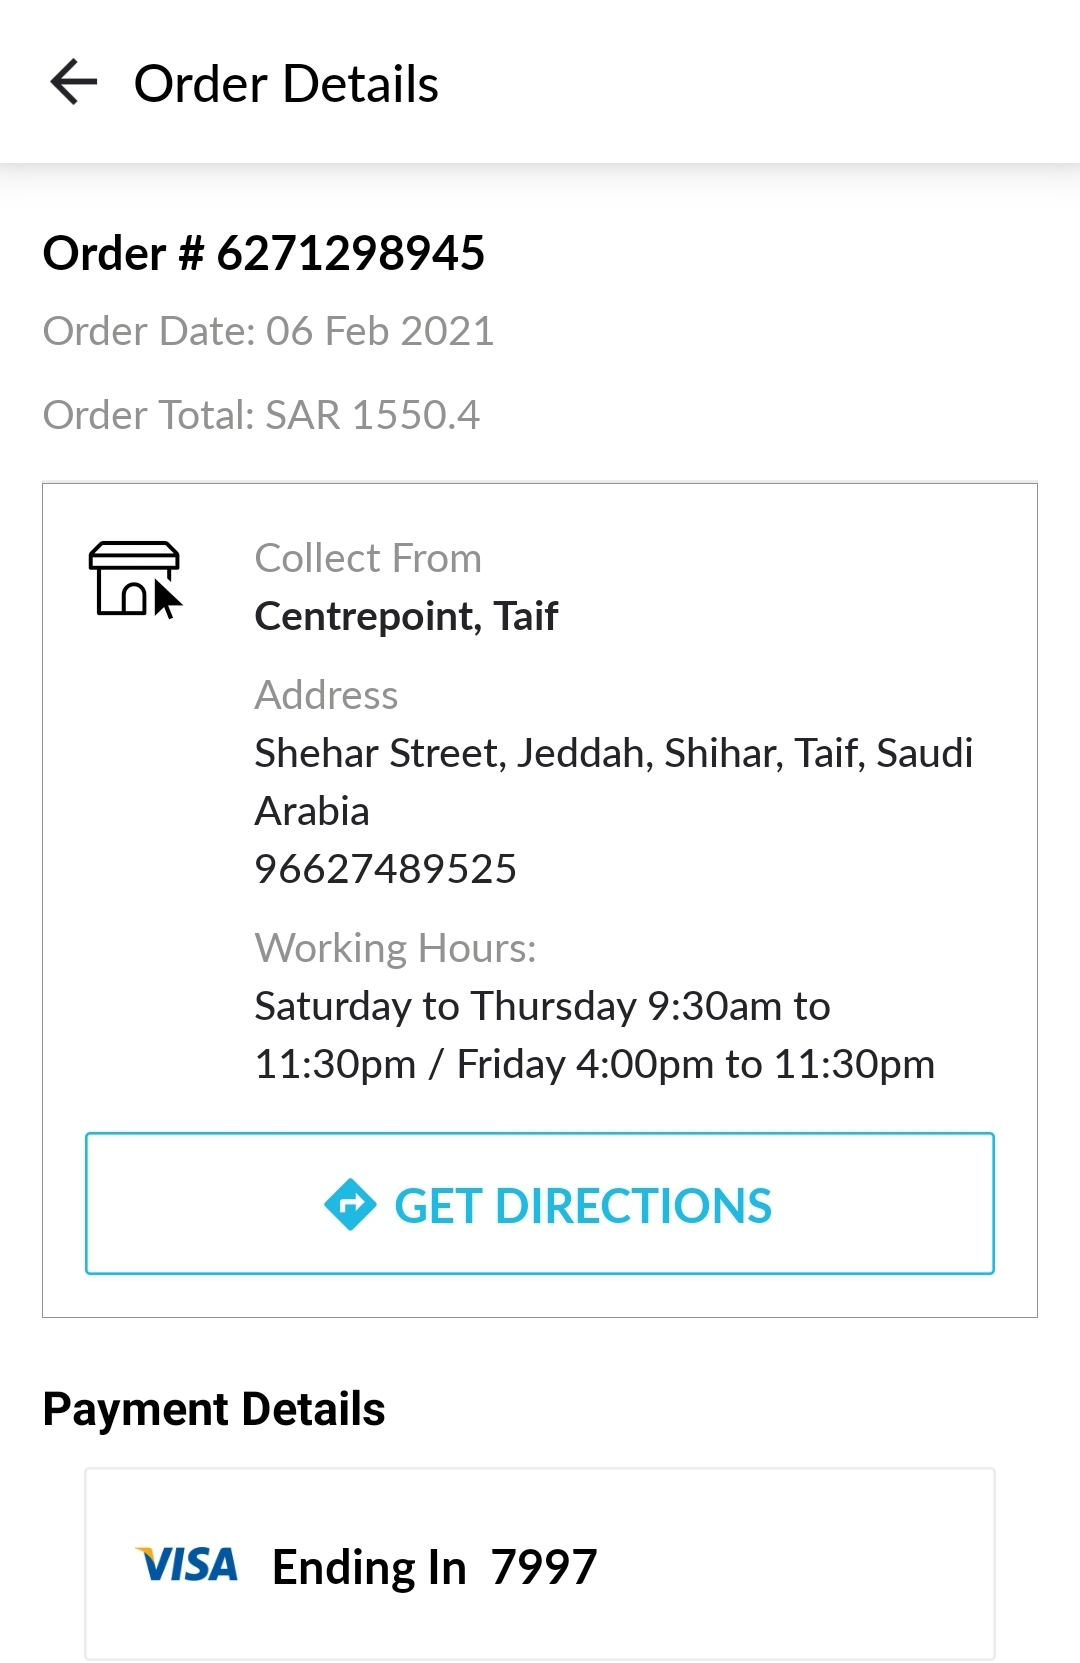Image resolution: width=1080 pixels, height=1663 pixels.
Task: Click the Order Date 06 Feb 2021 text
Action: tap(268, 331)
